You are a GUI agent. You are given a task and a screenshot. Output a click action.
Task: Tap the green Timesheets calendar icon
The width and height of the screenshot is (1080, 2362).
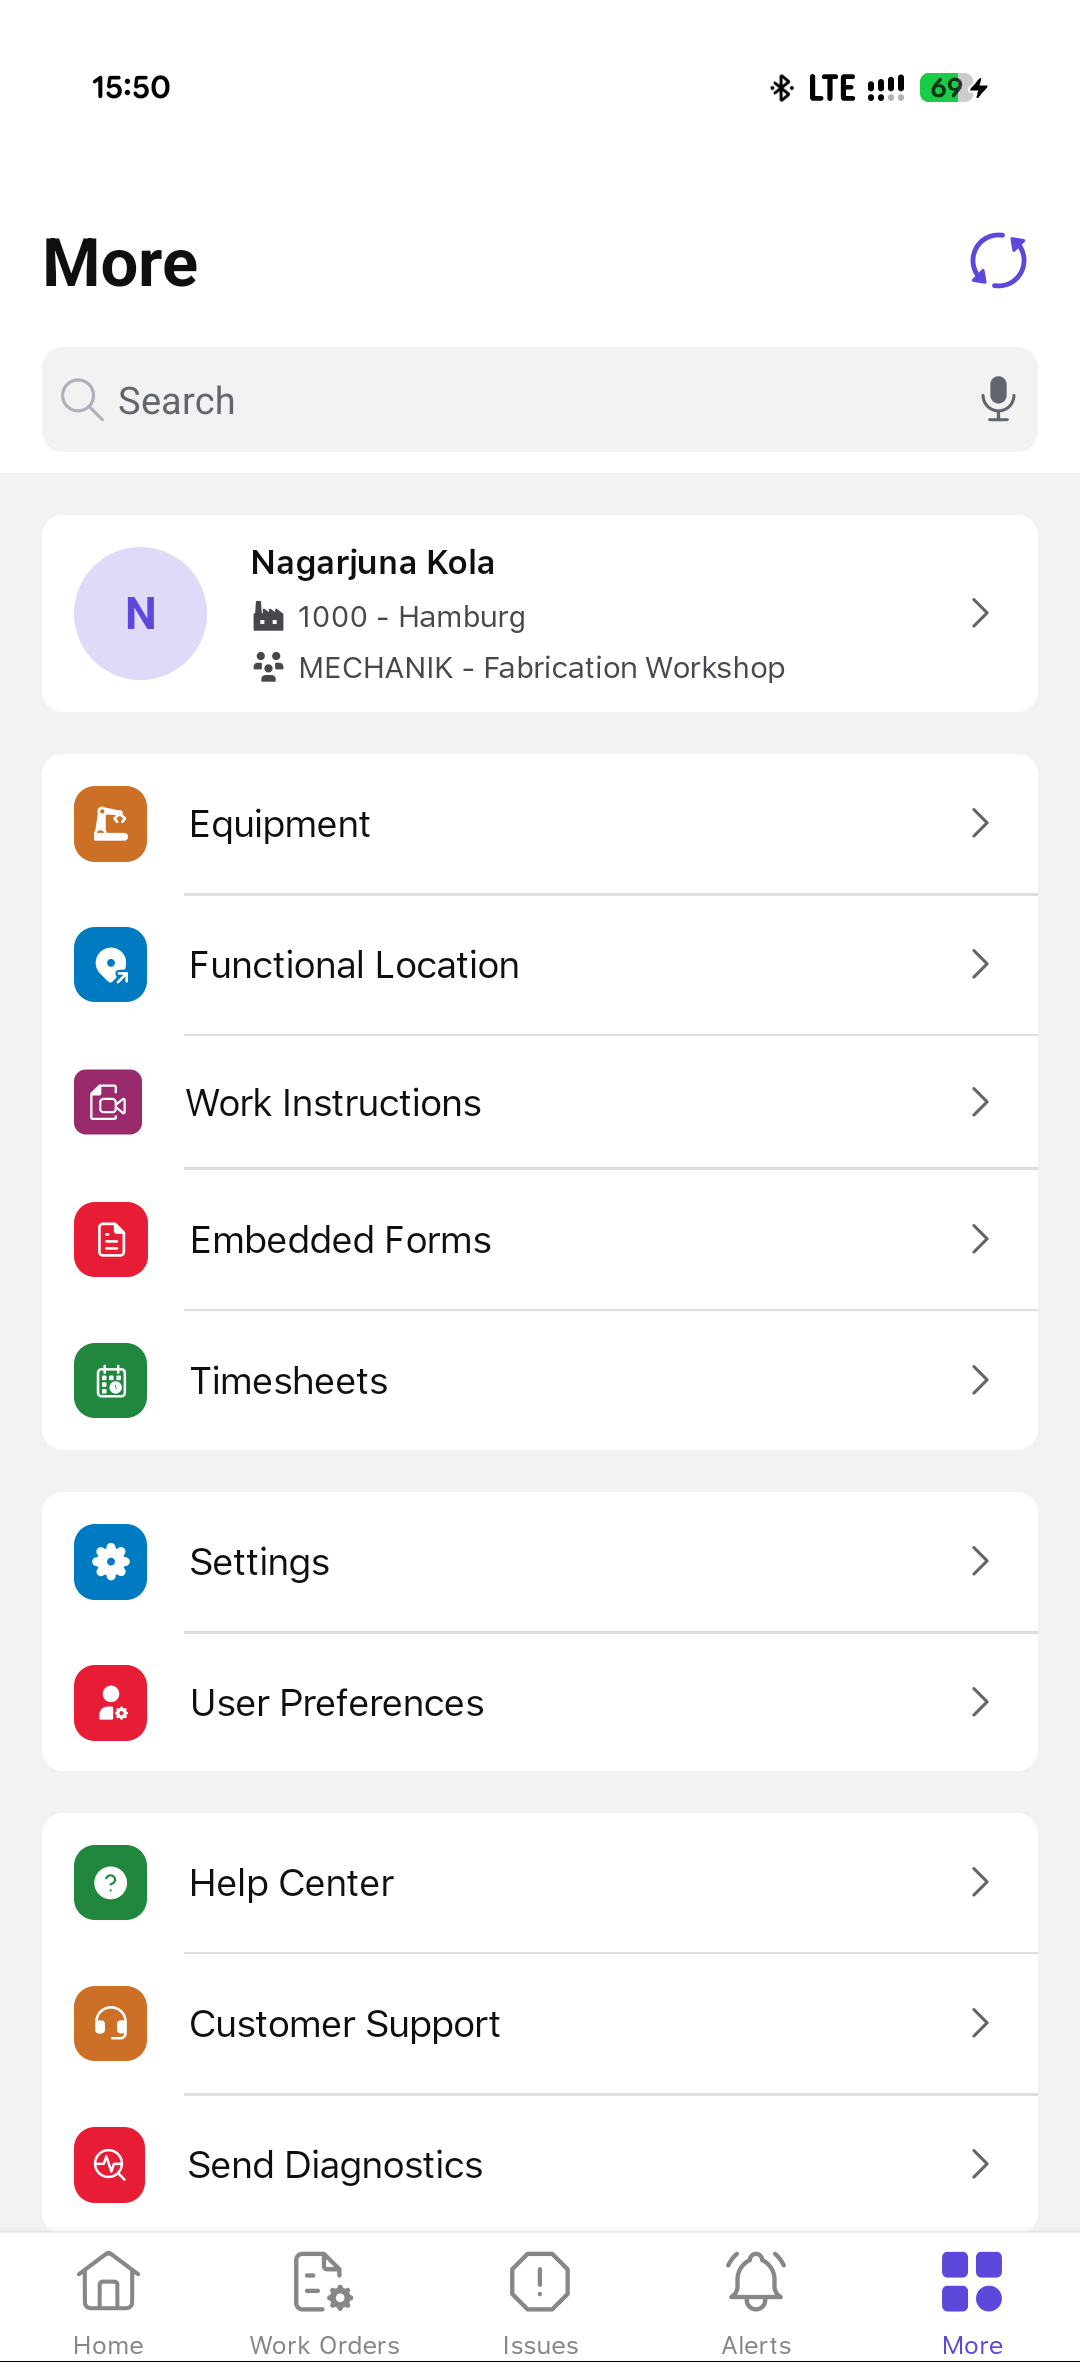111,1381
